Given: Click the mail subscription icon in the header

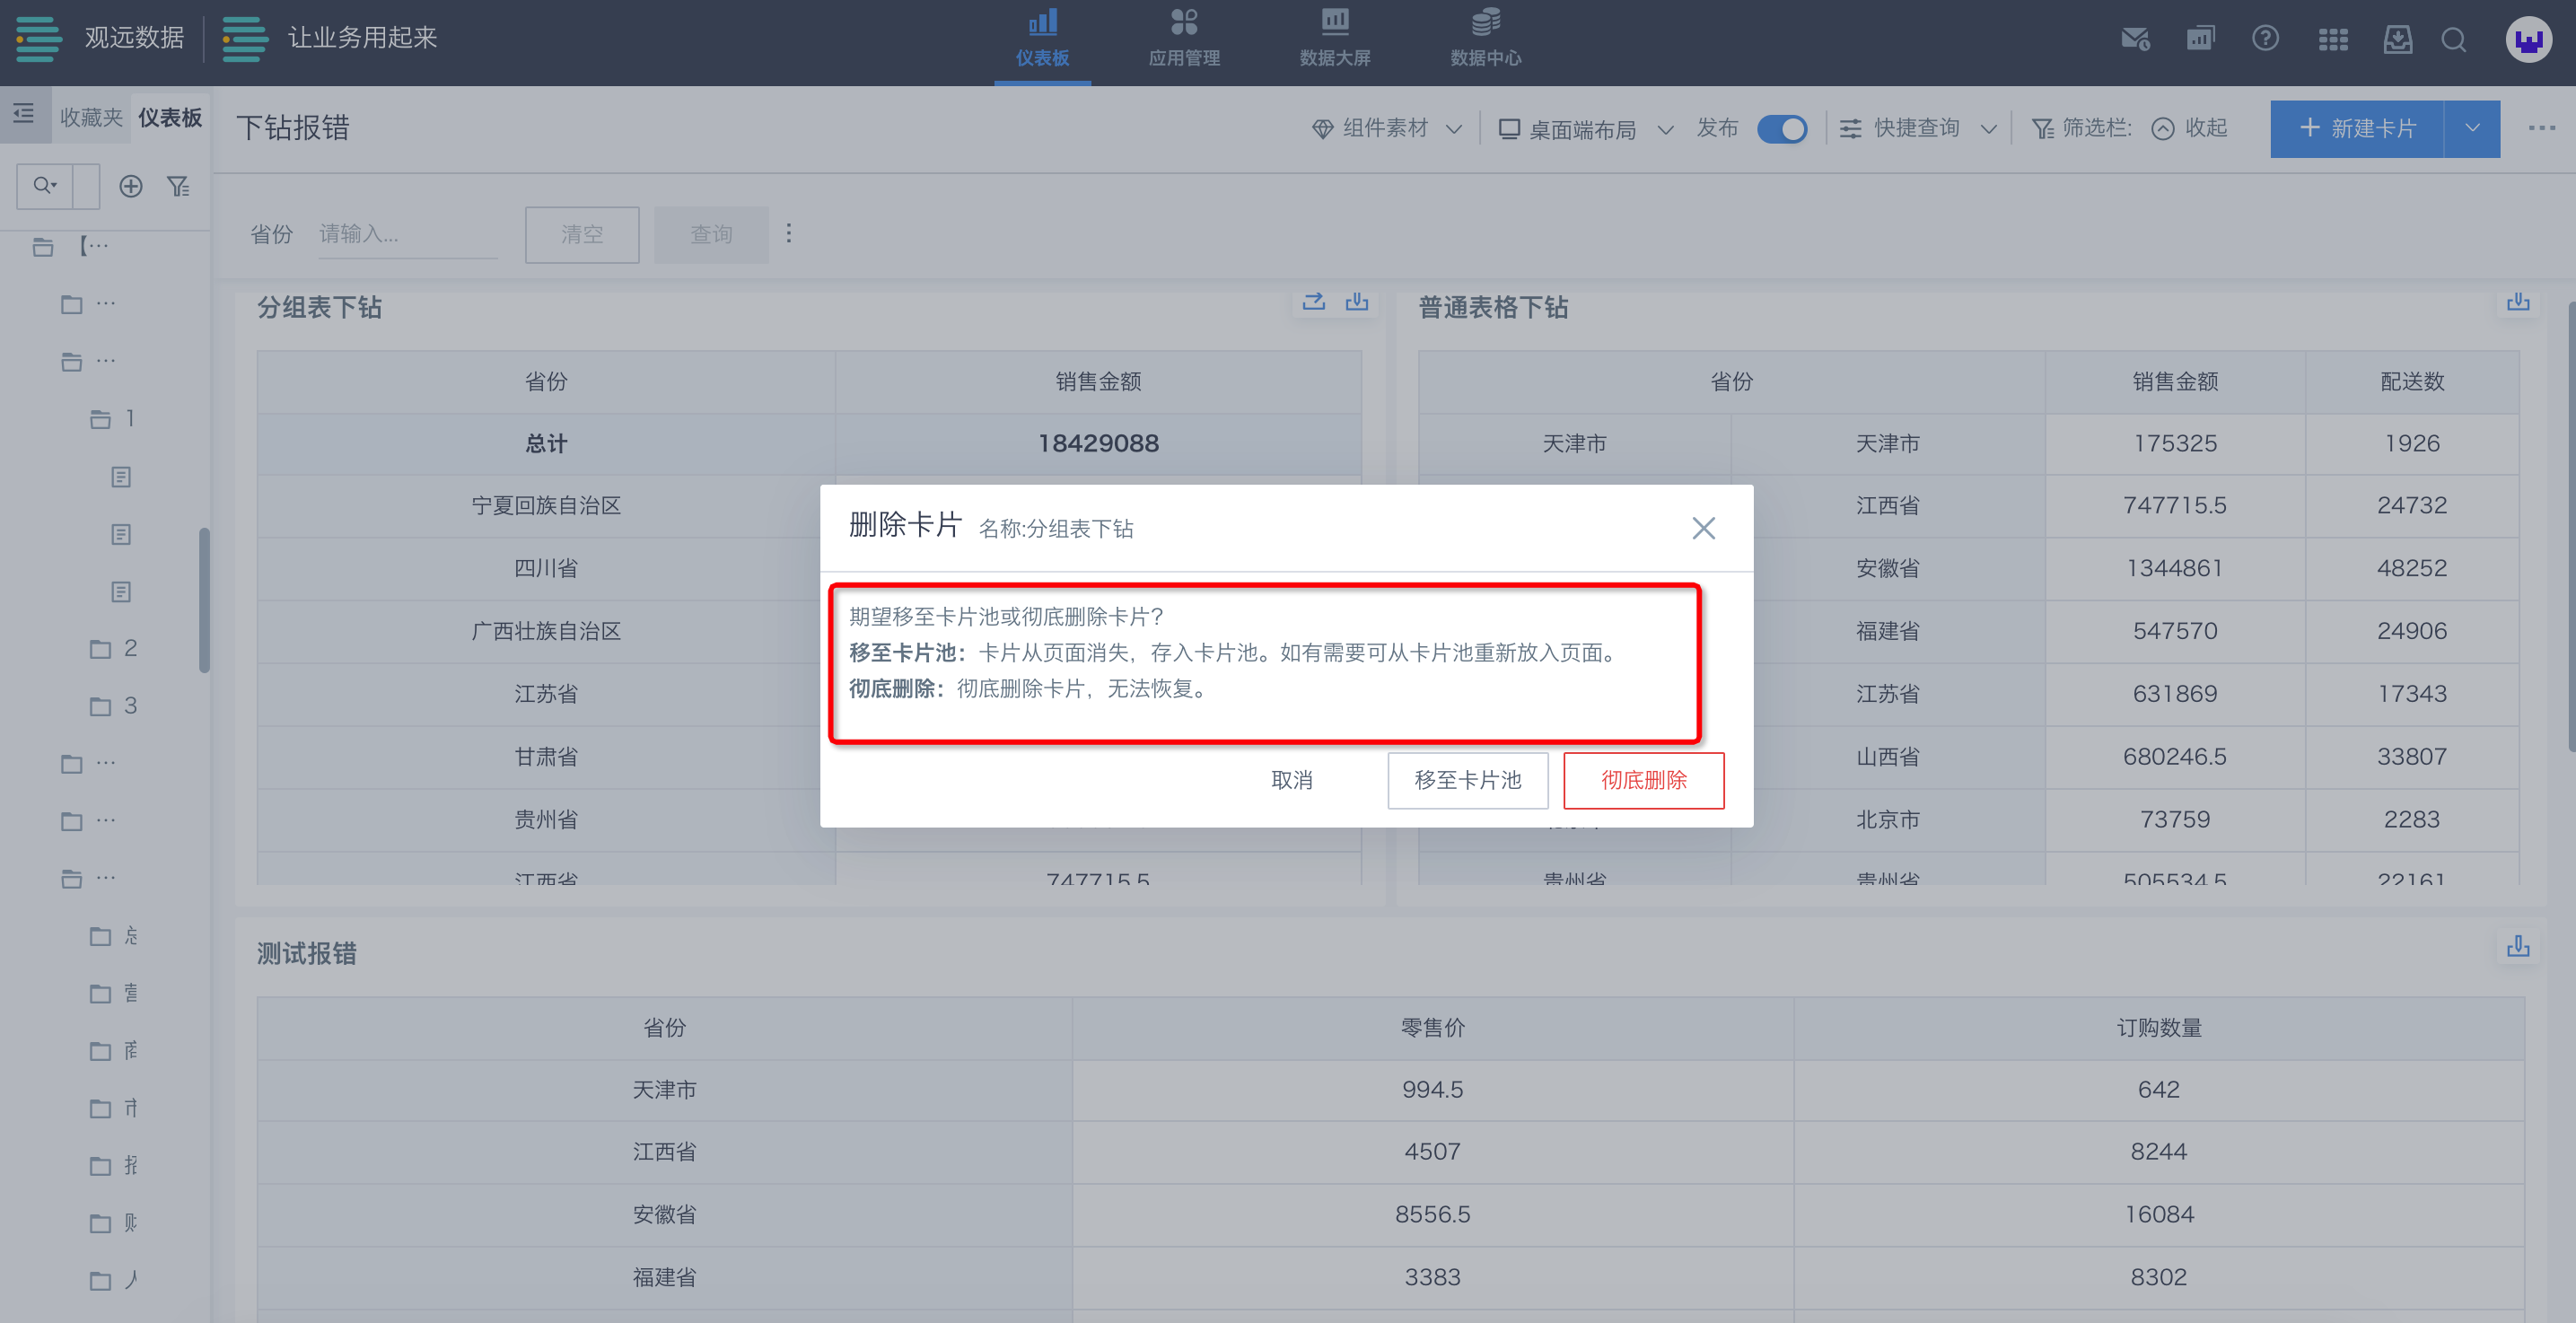Looking at the screenshot, I should click(2135, 40).
